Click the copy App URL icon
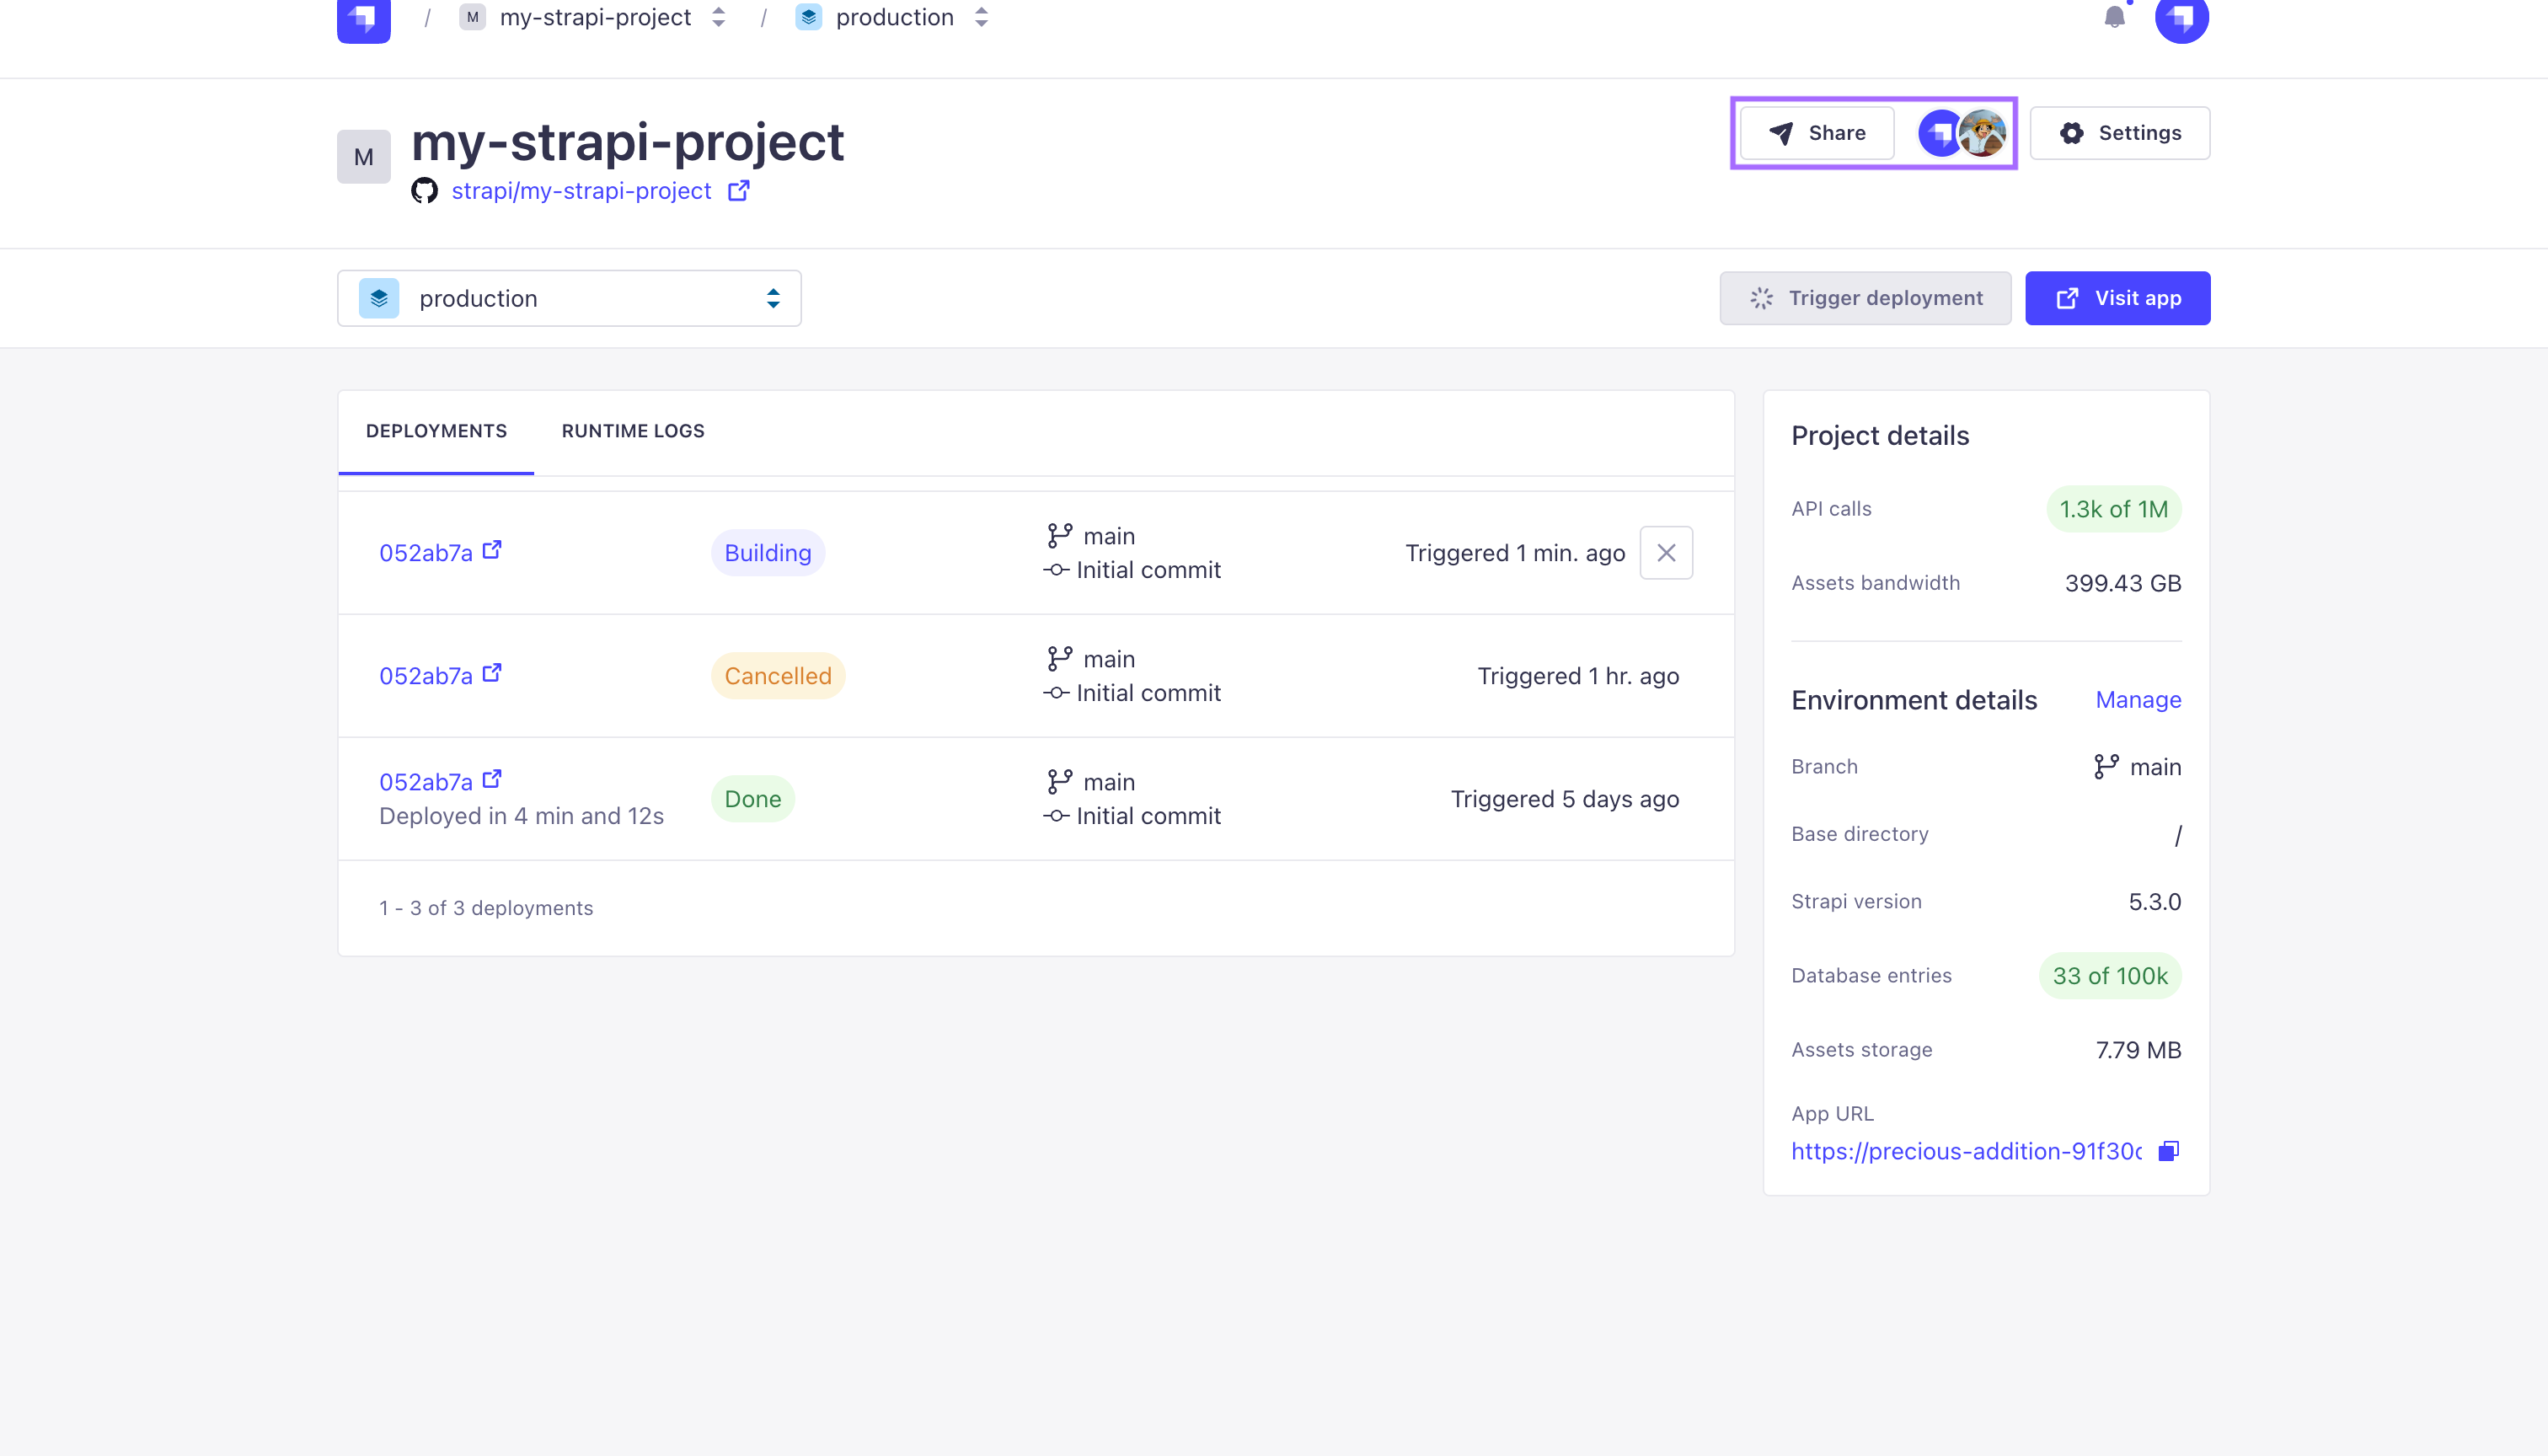 2168,1151
